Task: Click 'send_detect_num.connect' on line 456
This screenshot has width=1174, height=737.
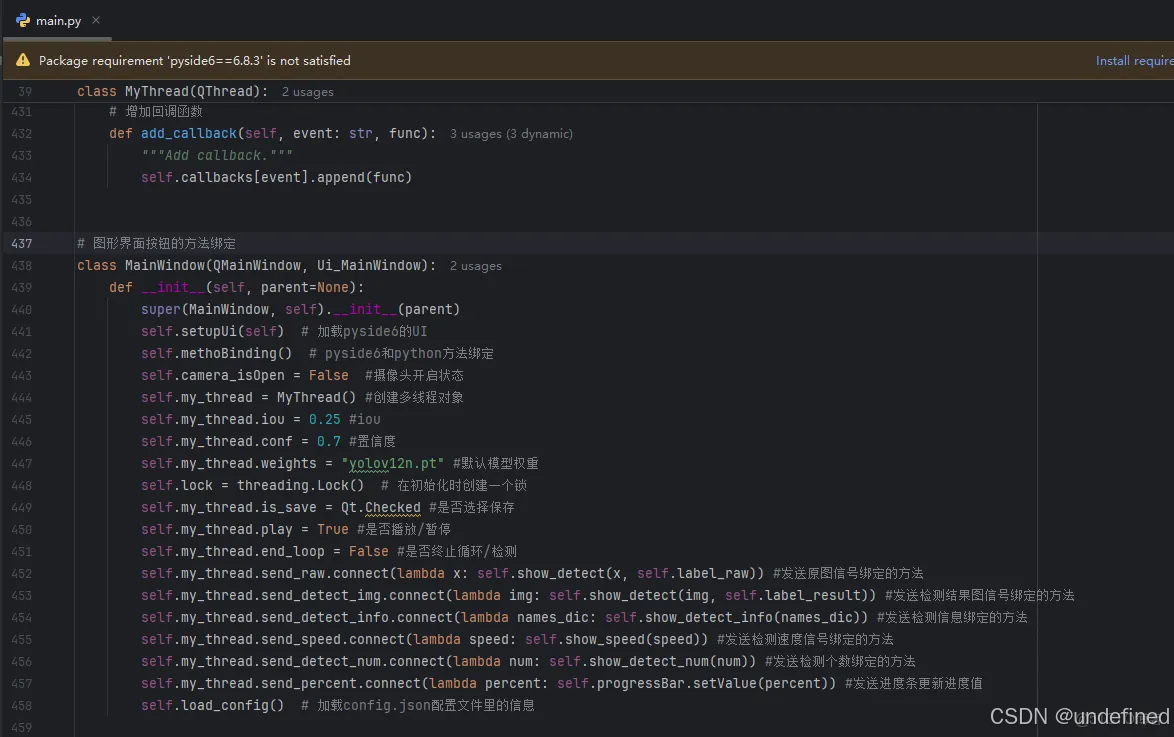Action: [x=353, y=661]
